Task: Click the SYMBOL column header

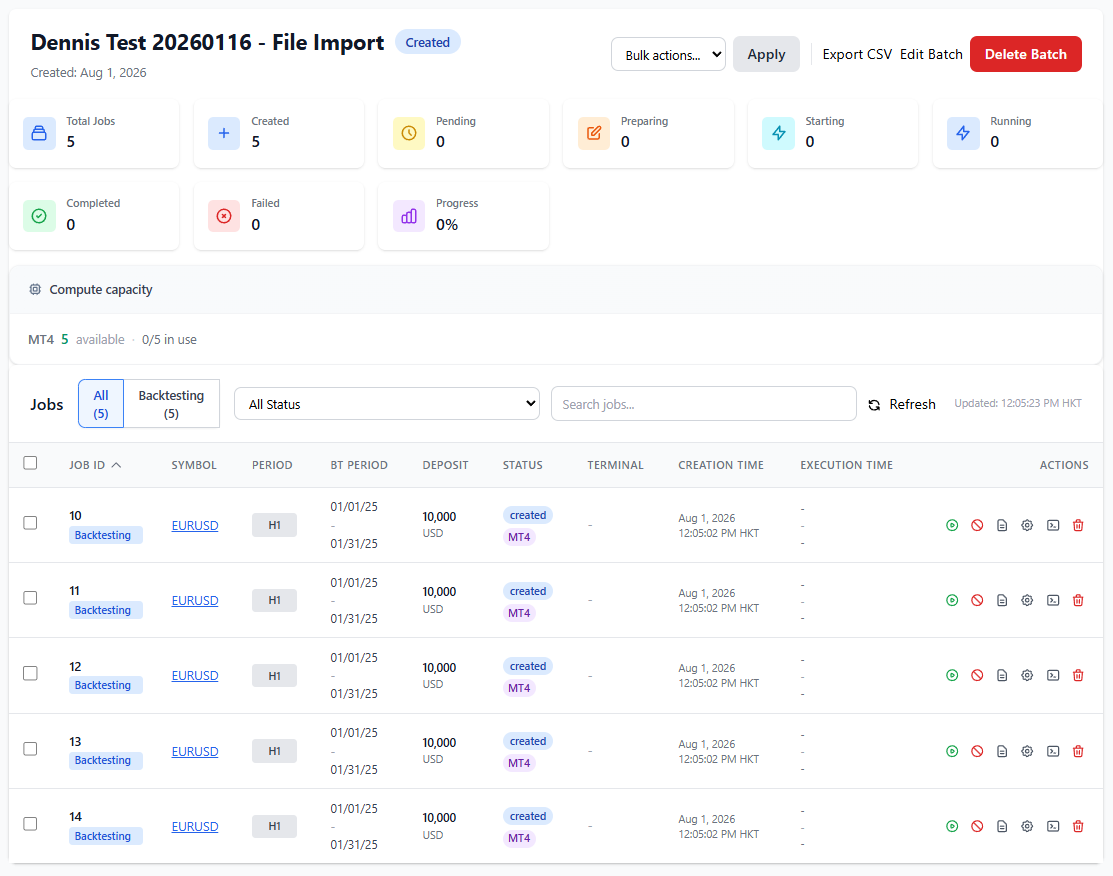Action: pyautogui.click(x=194, y=465)
